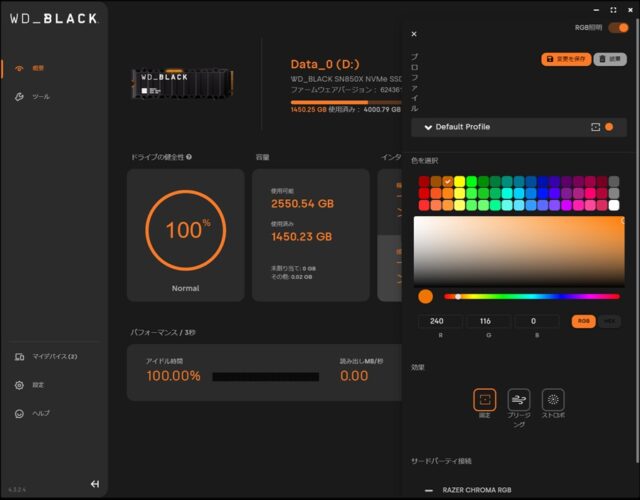This screenshot has height=500, width=640.
Task: Click the Normal health status label
Action: point(185,288)
